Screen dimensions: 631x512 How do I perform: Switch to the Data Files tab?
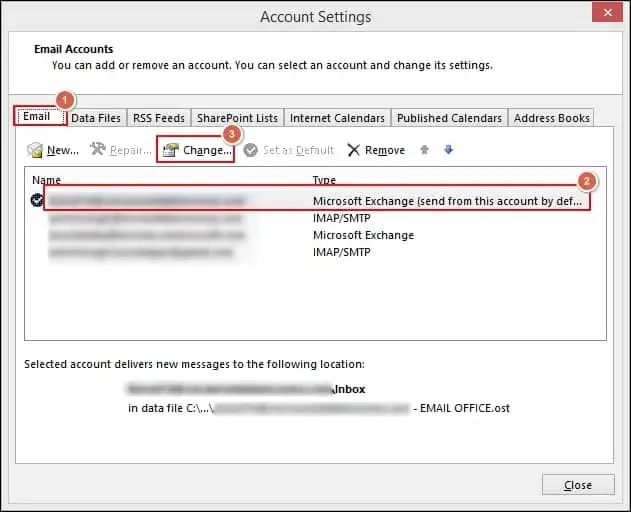(x=96, y=118)
